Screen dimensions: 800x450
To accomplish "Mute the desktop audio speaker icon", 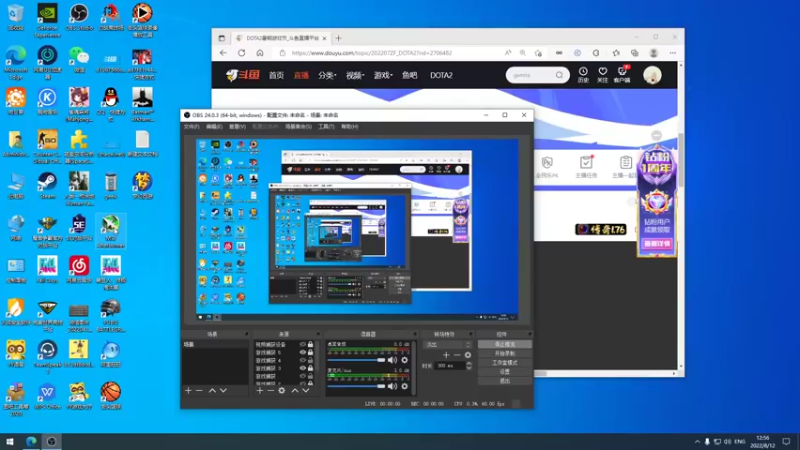I will (392, 360).
